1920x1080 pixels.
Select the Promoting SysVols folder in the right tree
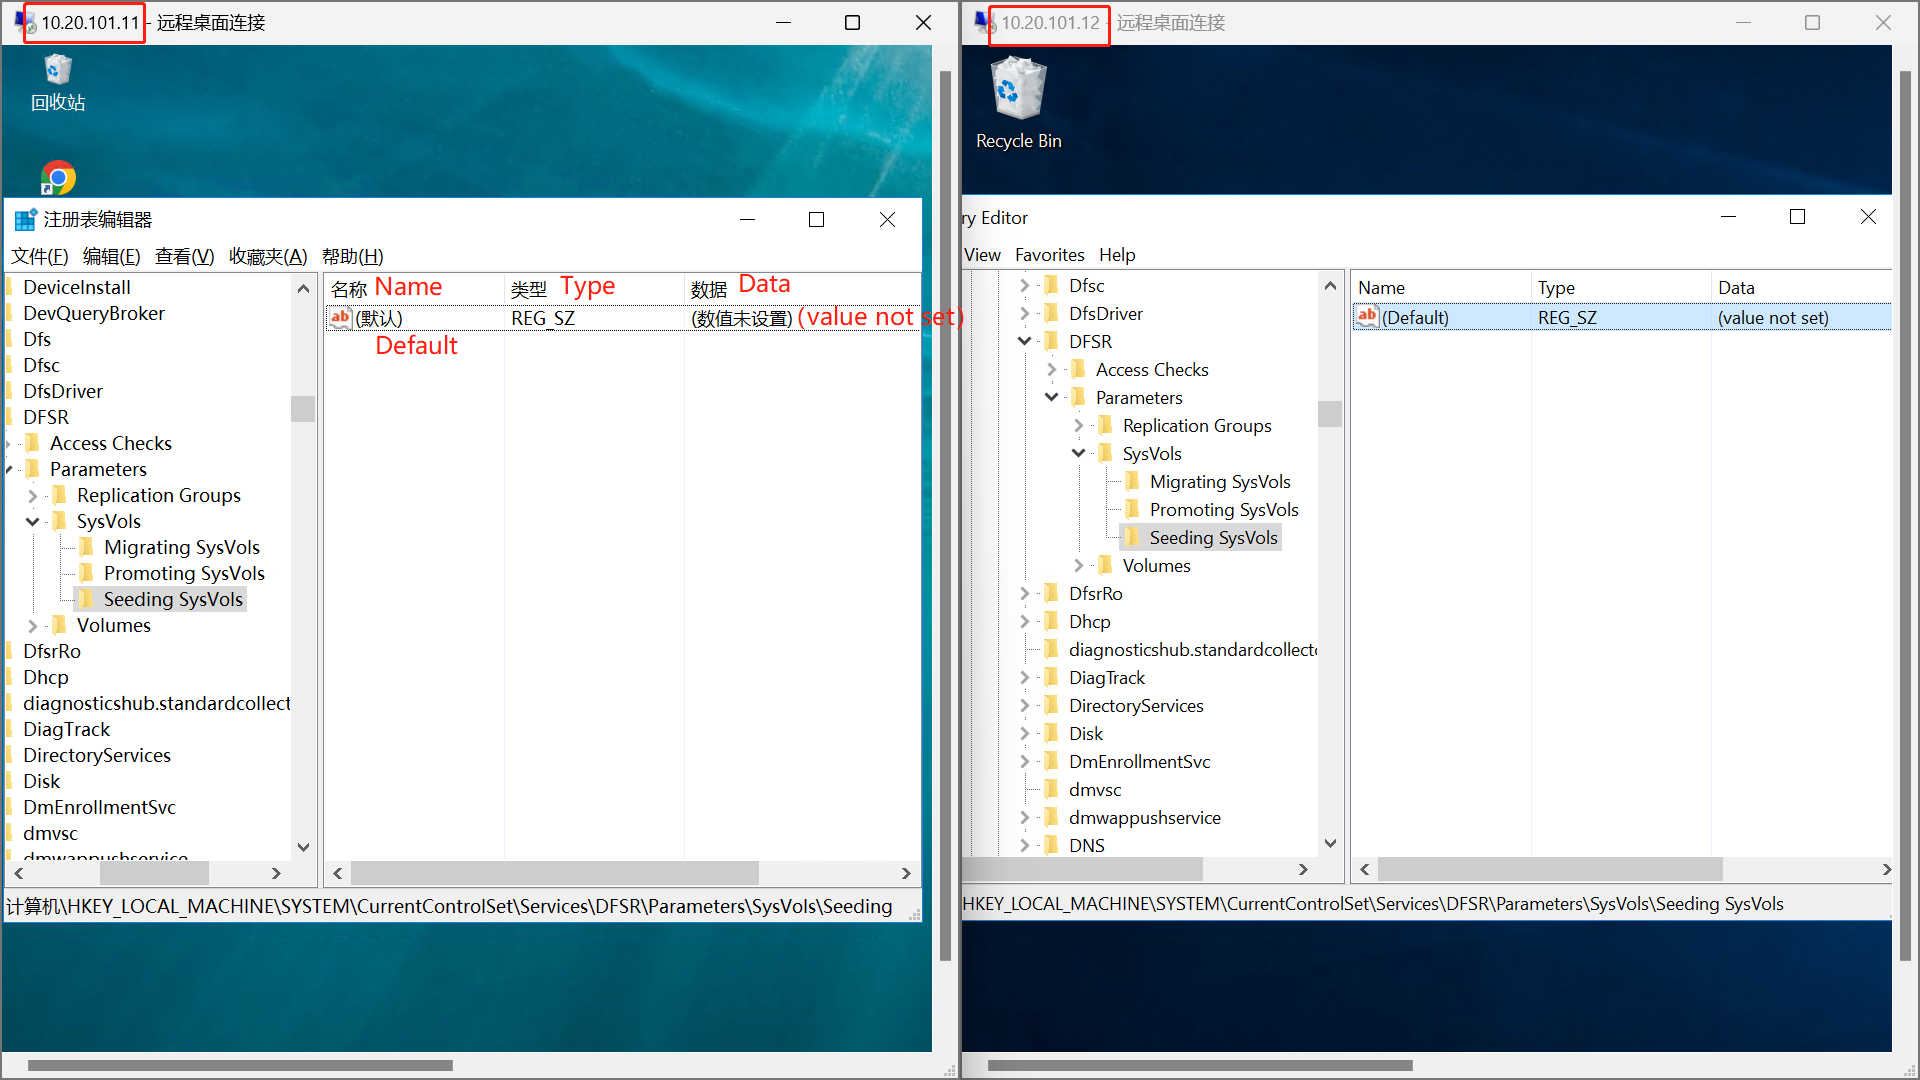coord(1223,510)
